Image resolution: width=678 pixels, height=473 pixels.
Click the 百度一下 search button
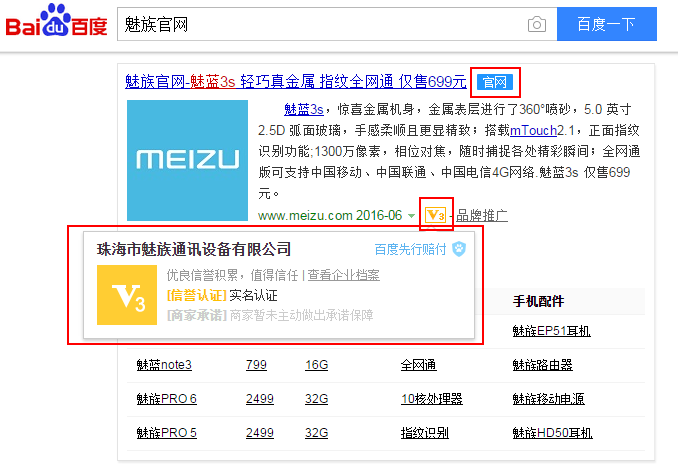click(x=607, y=24)
